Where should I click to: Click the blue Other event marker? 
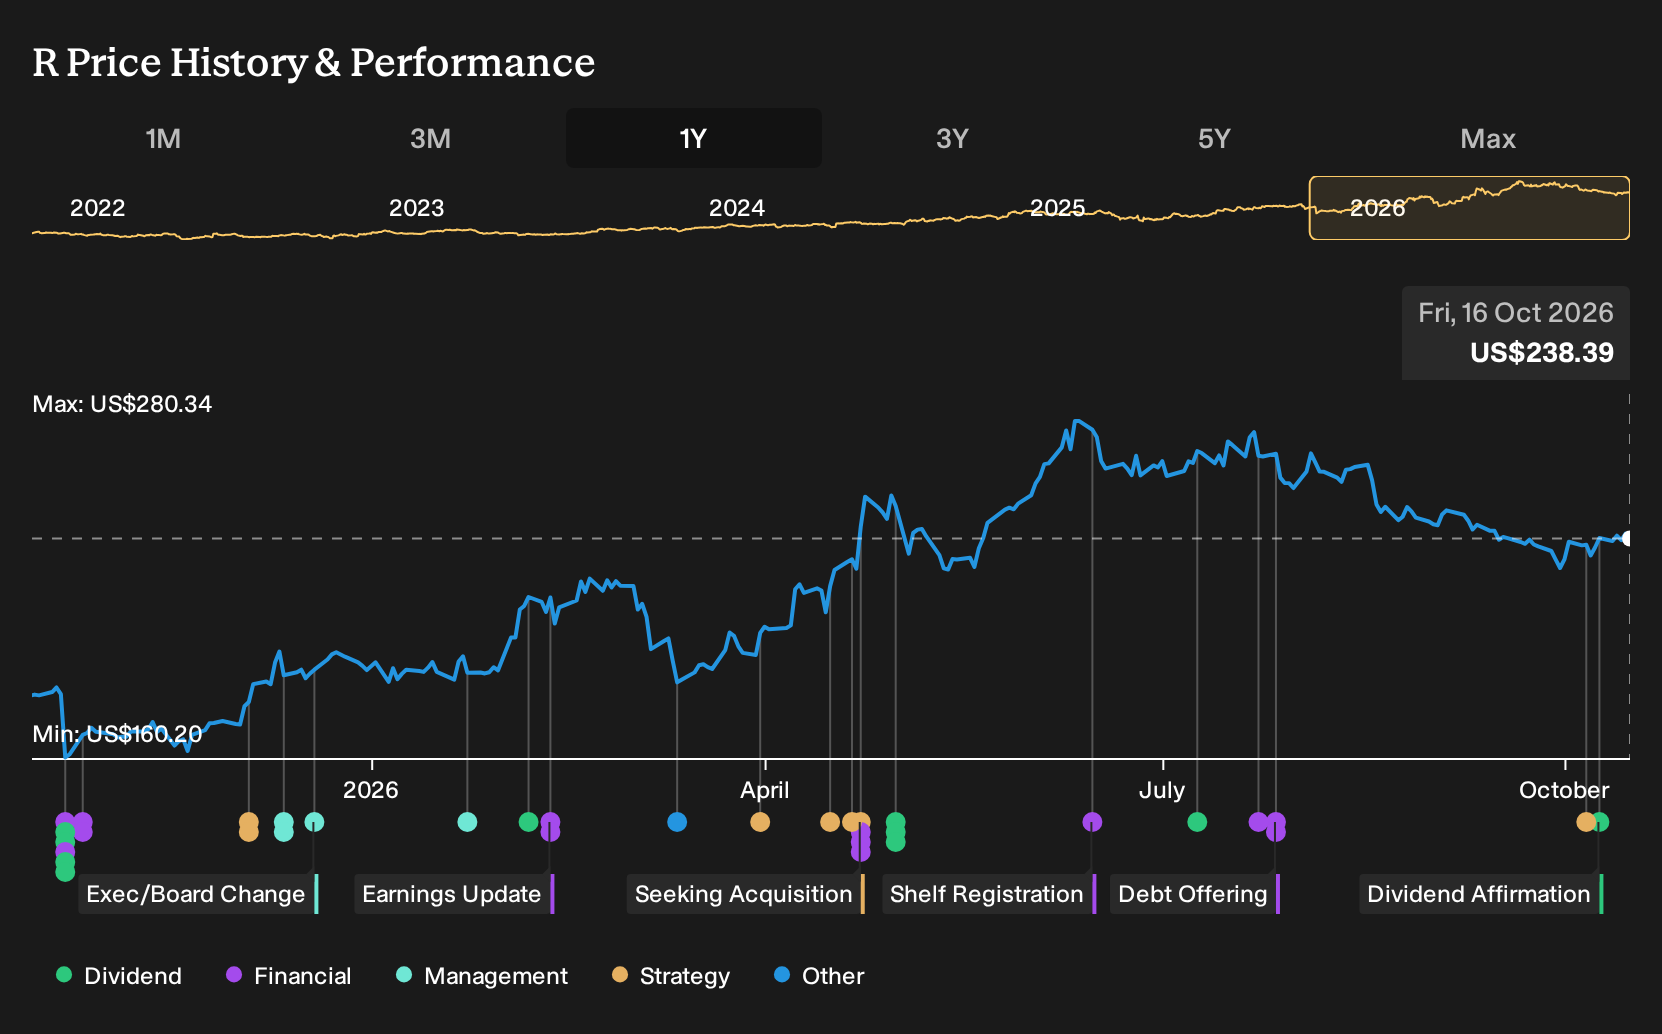tap(677, 822)
